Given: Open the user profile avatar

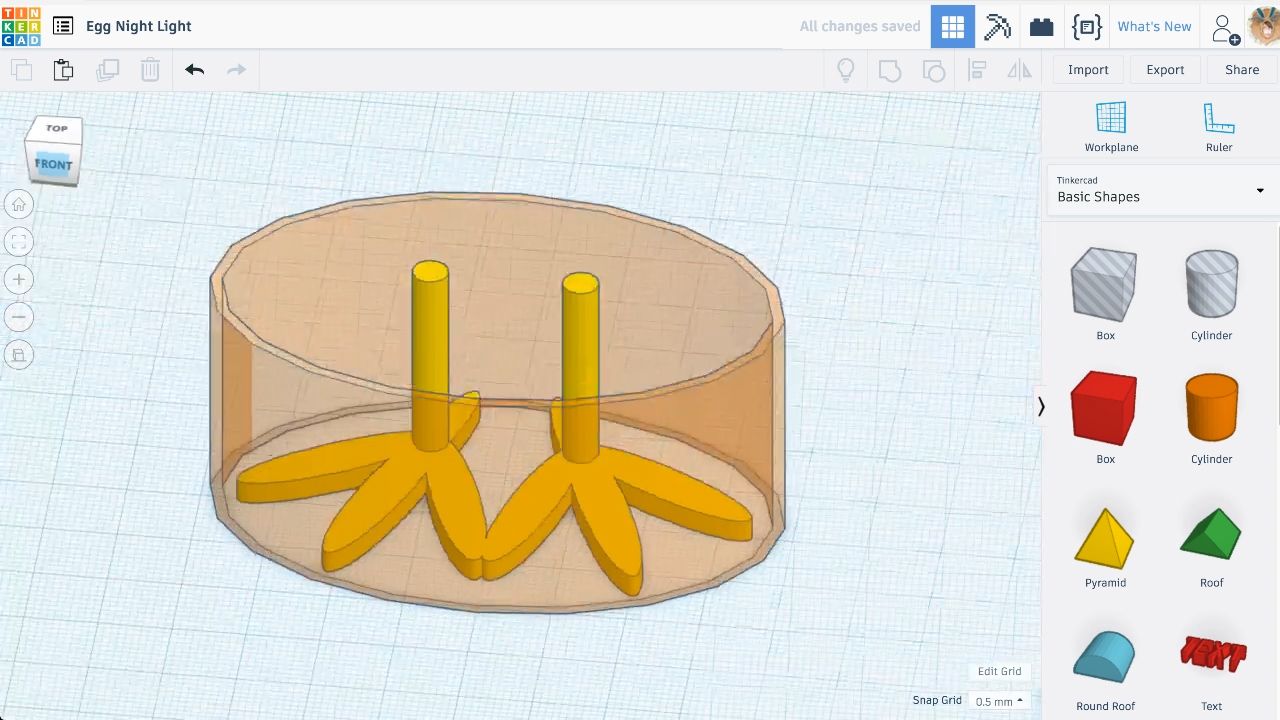Looking at the screenshot, I should (x=1264, y=27).
